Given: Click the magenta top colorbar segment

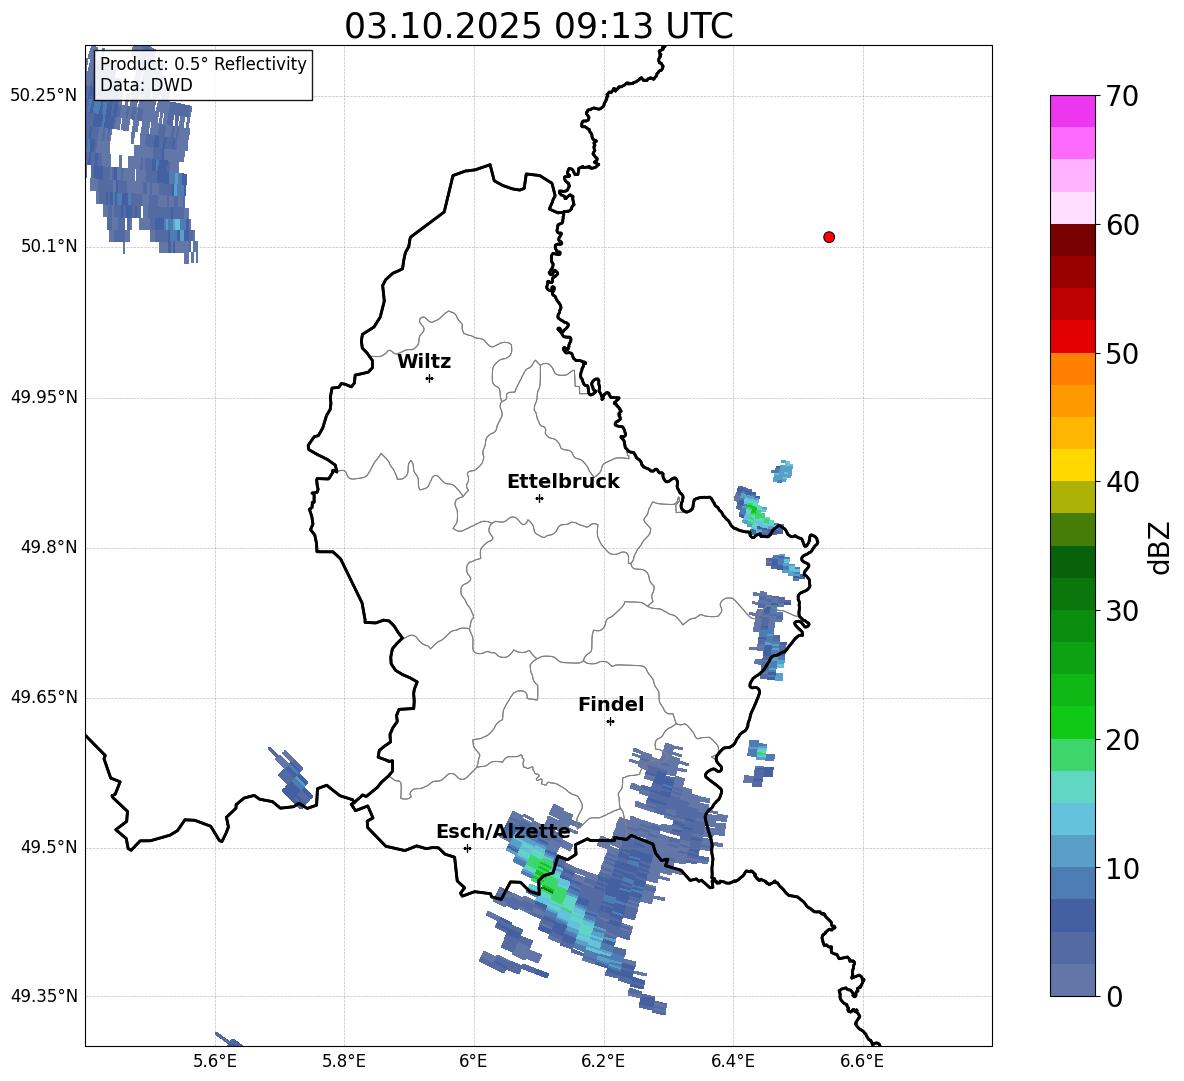Looking at the screenshot, I should [x=1072, y=111].
